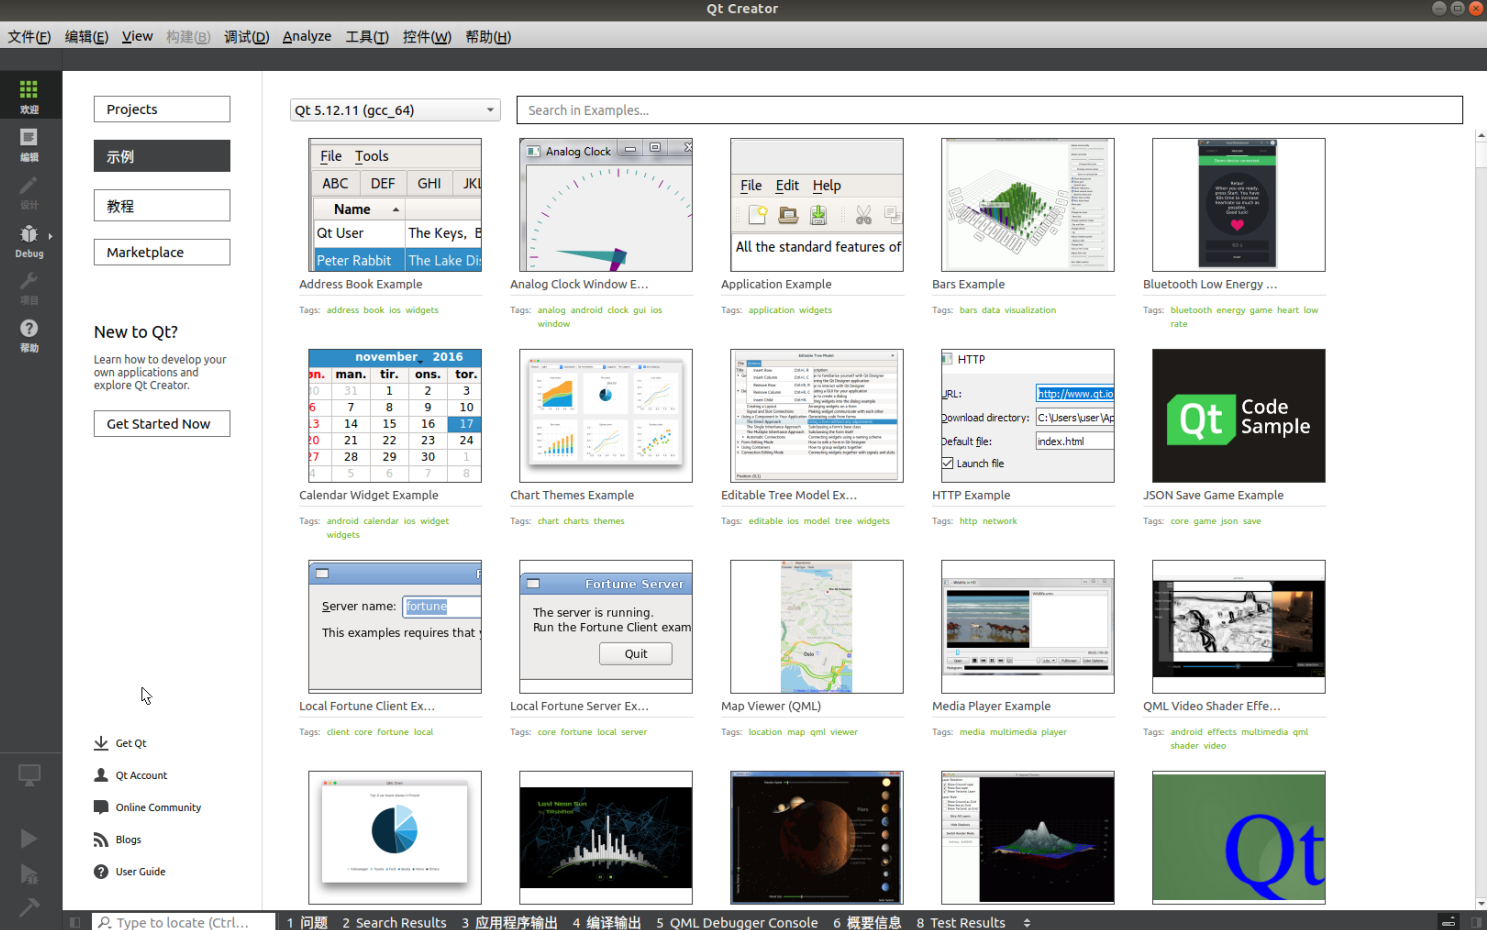Click the Welcome (欢迎) grid icon
This screenshot has width=1487, height=930.
29,95
